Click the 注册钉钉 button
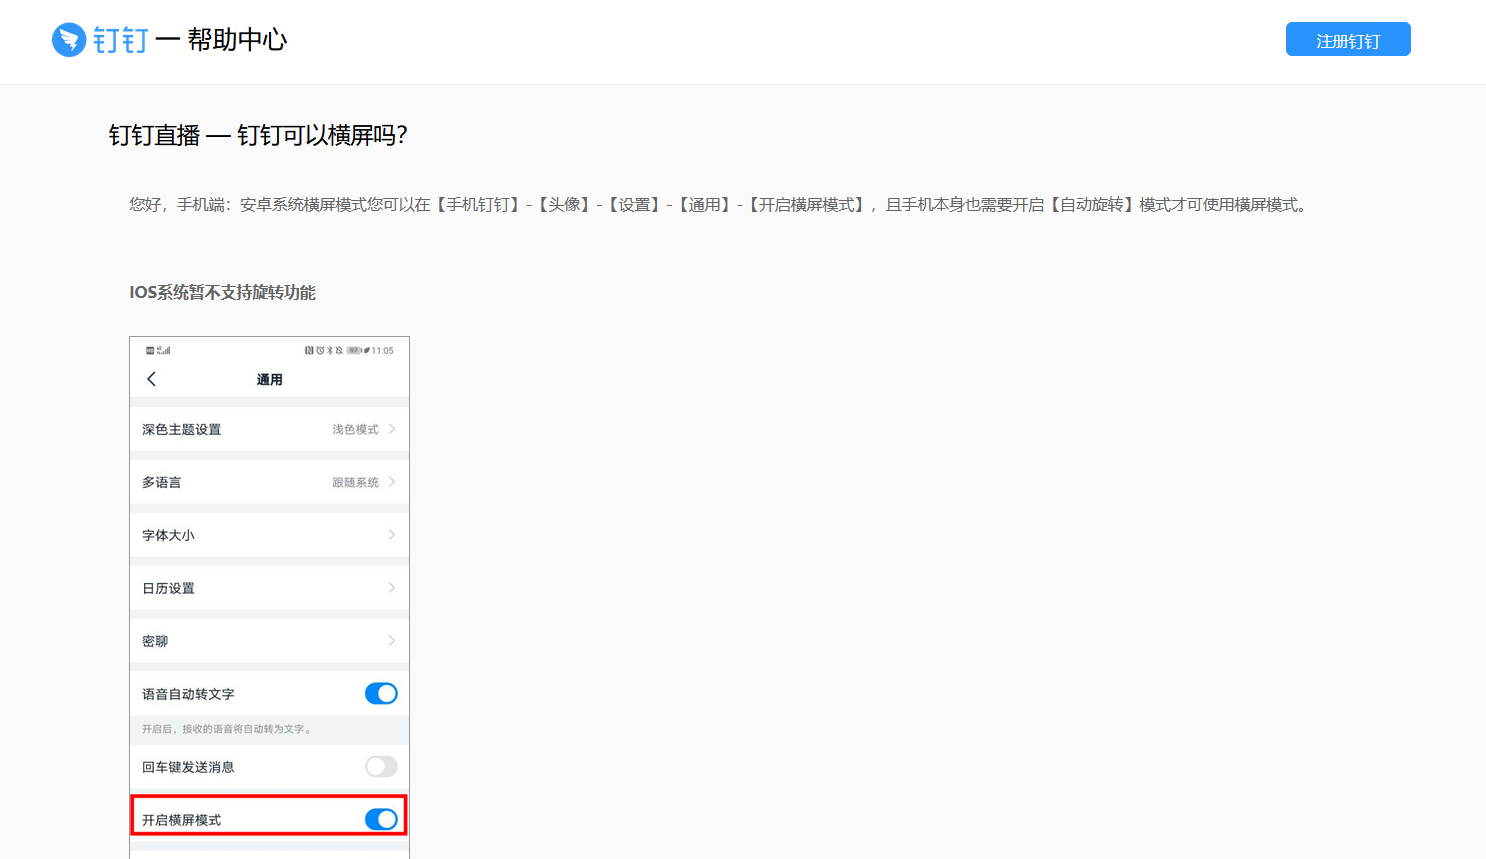 point(1348,39)
